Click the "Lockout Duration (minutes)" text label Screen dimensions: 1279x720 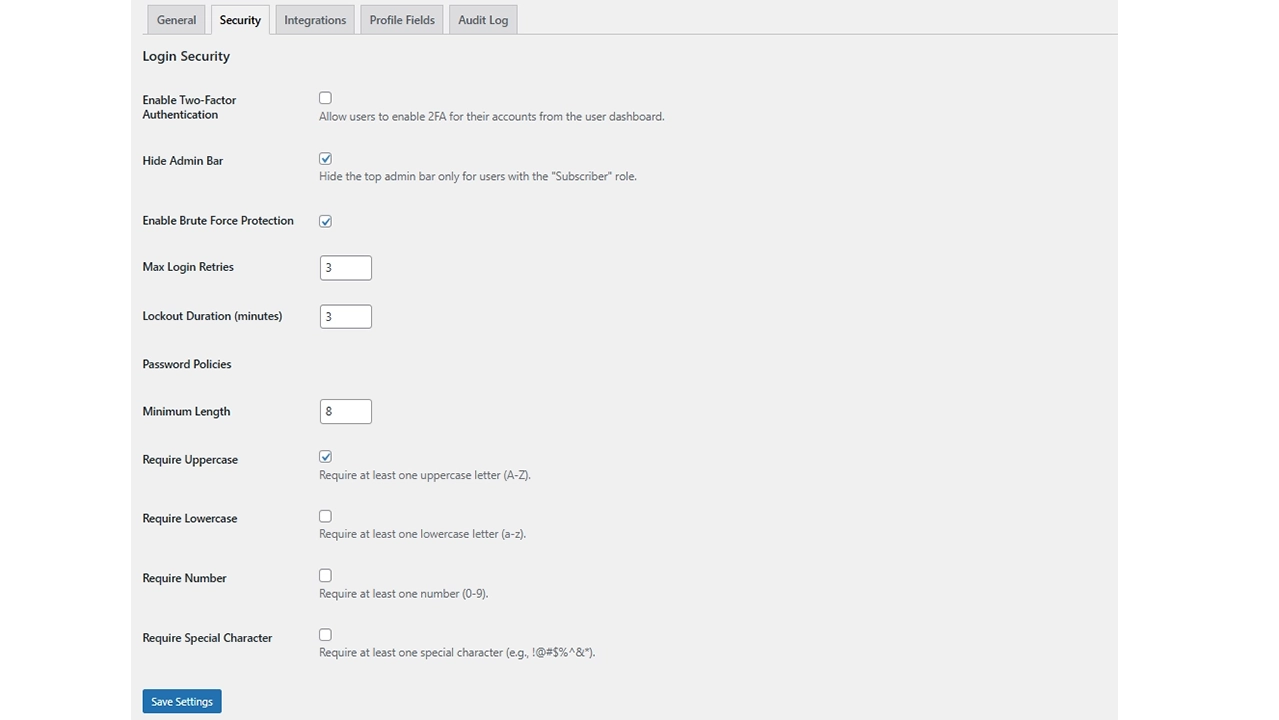point(212,316)
